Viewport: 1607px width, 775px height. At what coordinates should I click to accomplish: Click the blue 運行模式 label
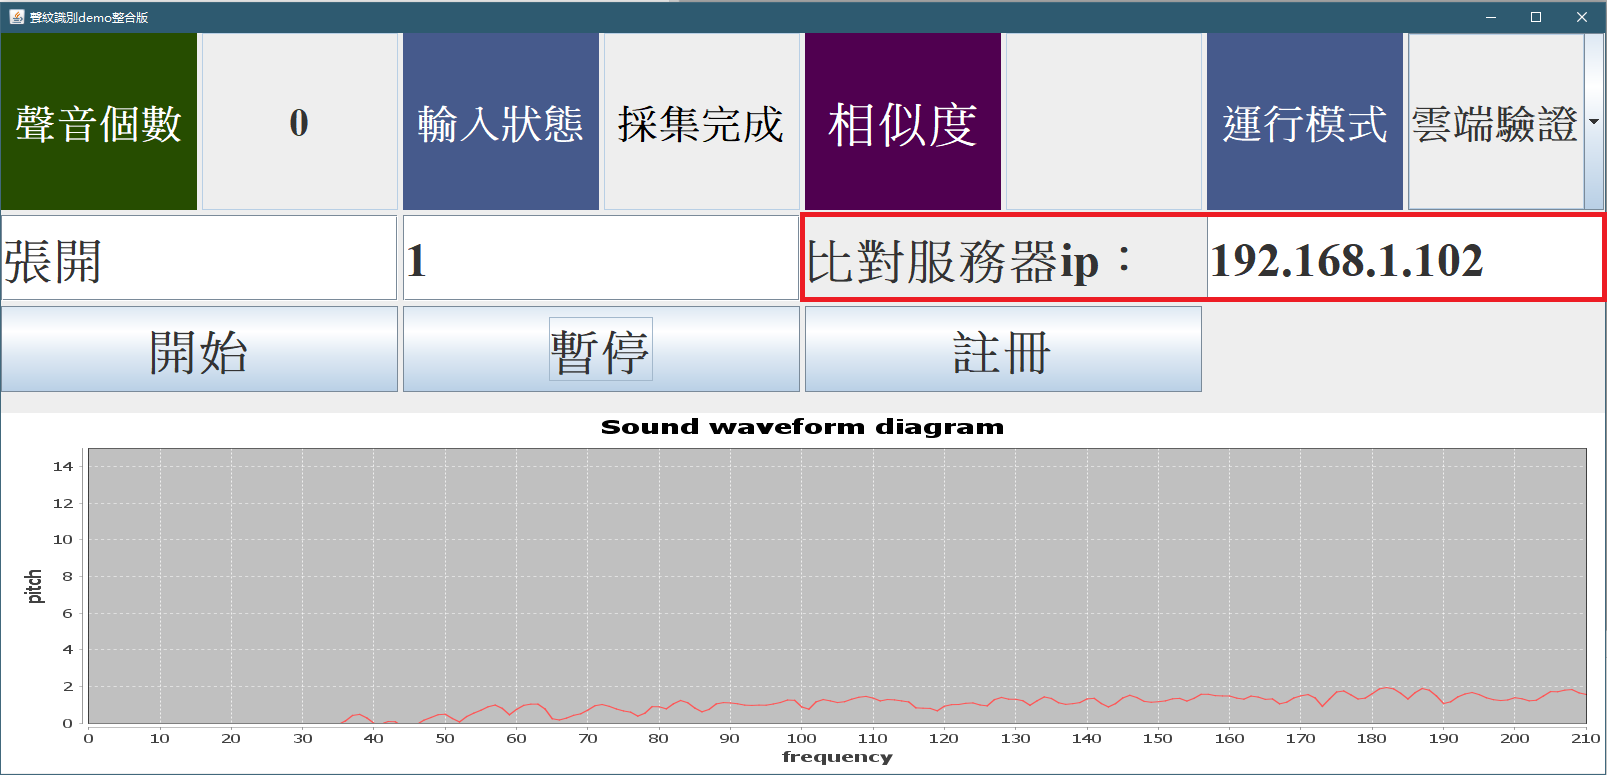coord(1304,122)
